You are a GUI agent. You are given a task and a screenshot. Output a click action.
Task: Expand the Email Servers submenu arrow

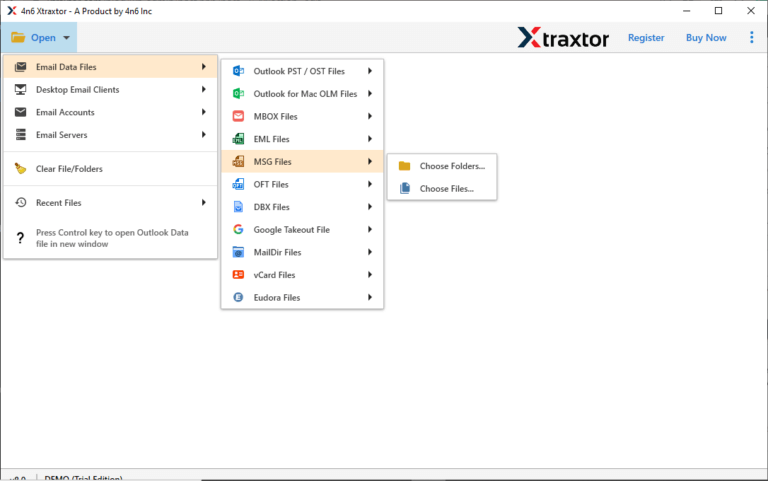204,135
